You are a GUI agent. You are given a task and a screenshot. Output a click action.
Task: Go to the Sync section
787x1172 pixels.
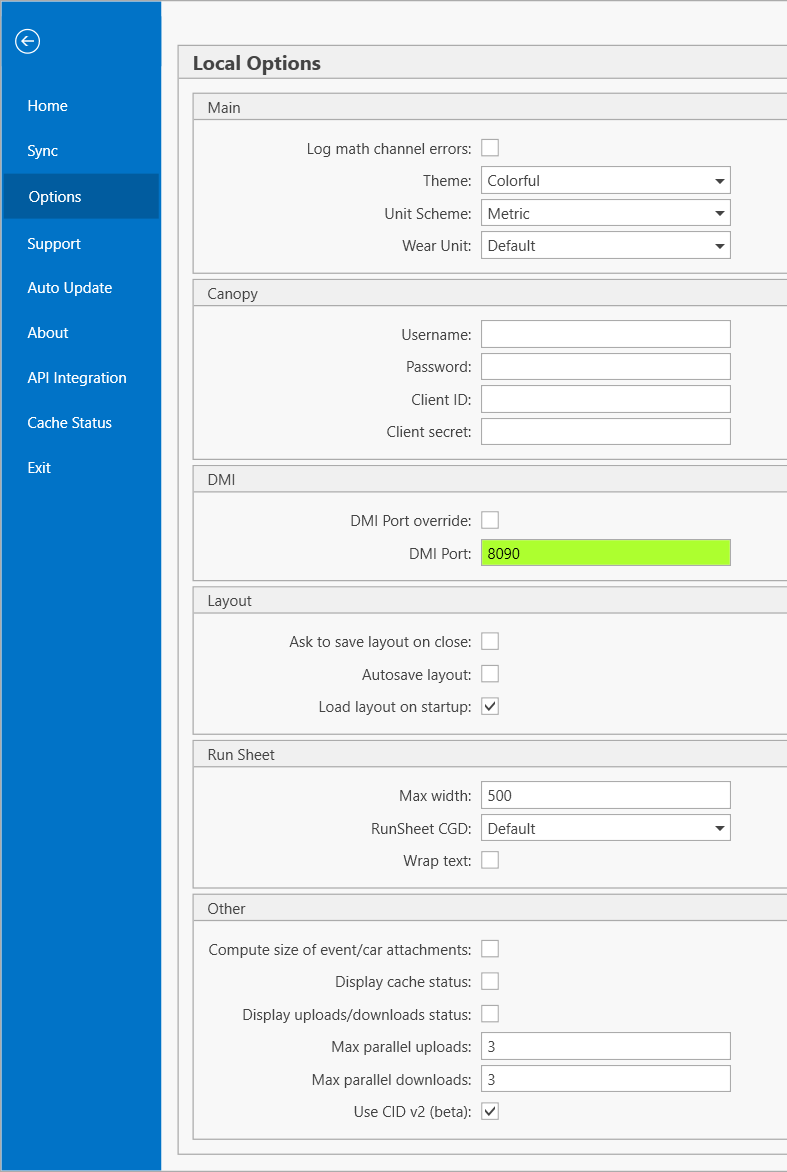coord(43,151)
